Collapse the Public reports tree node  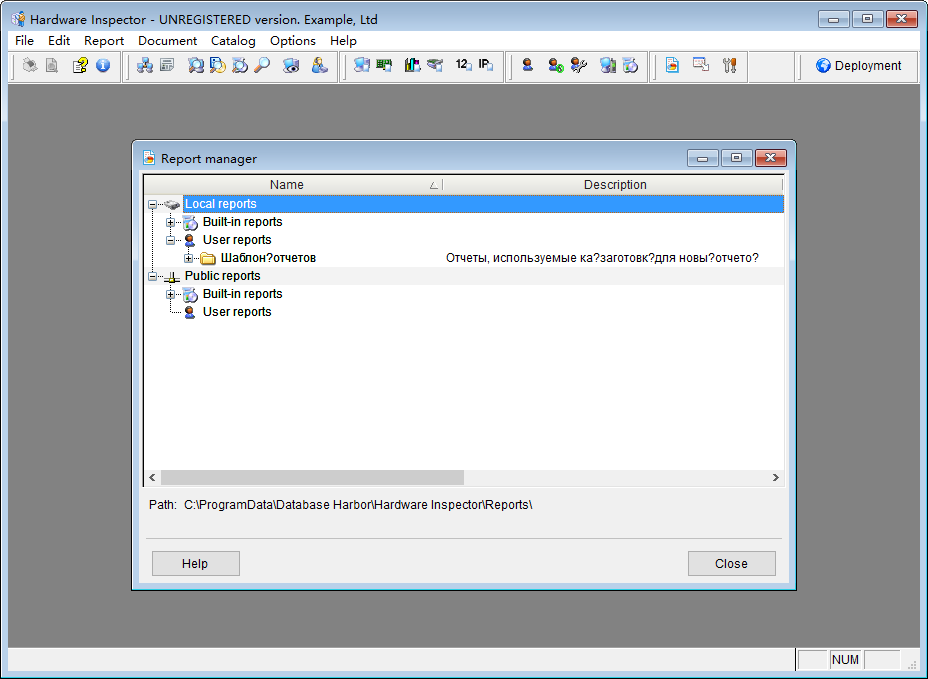pos(153,276)
